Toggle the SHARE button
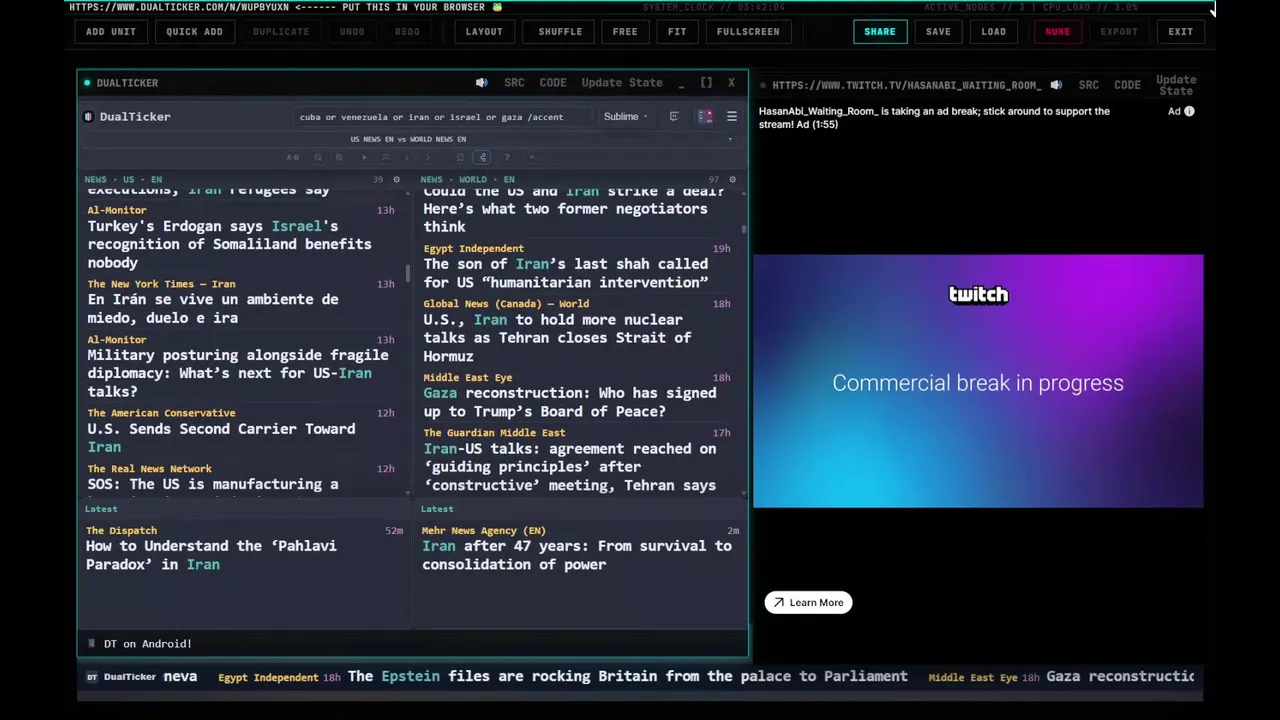Screen dimensions: 1280x720 coord(880,31)
